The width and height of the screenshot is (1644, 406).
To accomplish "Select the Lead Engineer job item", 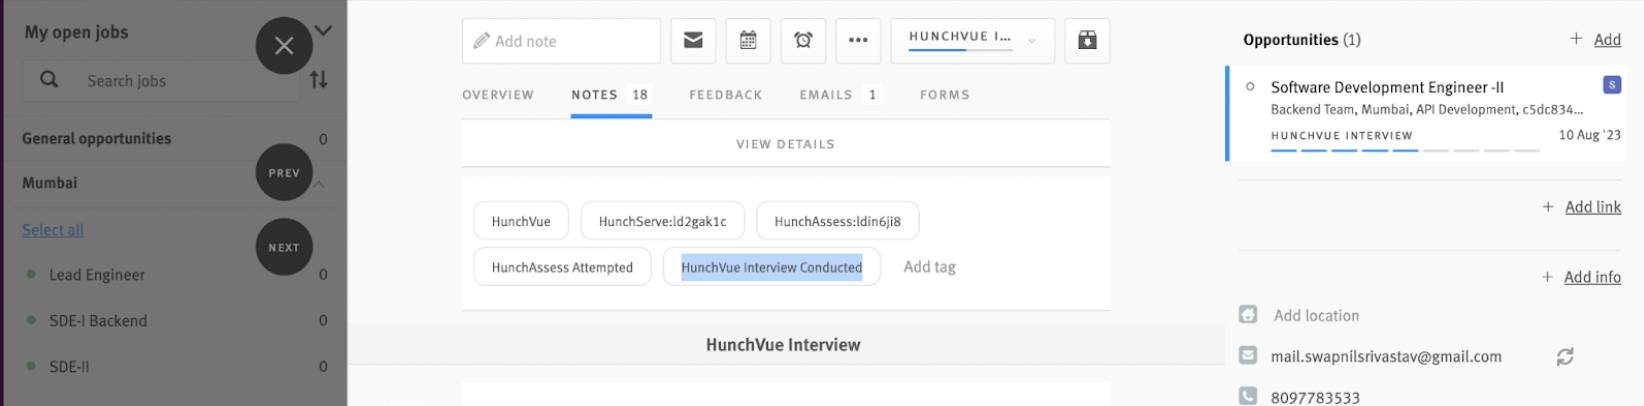I will tap(97, 275).
